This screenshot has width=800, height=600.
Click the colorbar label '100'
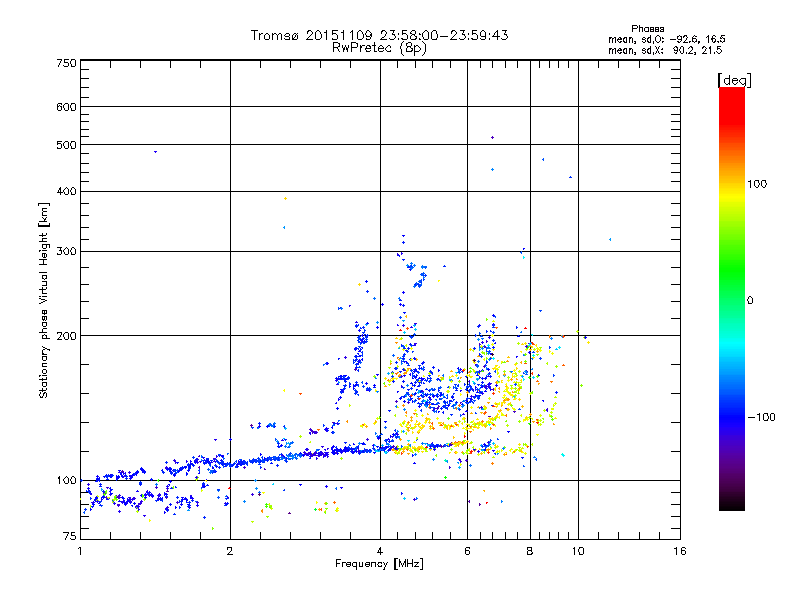click(x=757, y=184)
